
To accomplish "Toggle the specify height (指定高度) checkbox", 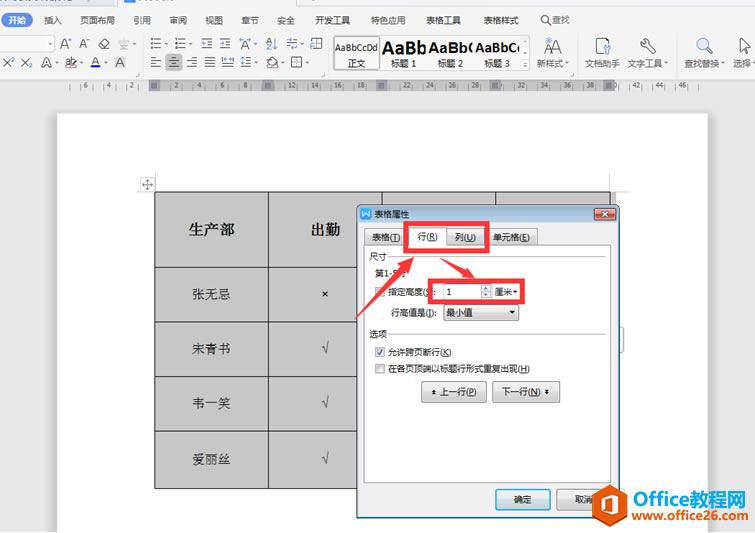I will click(x=379, y=292).
